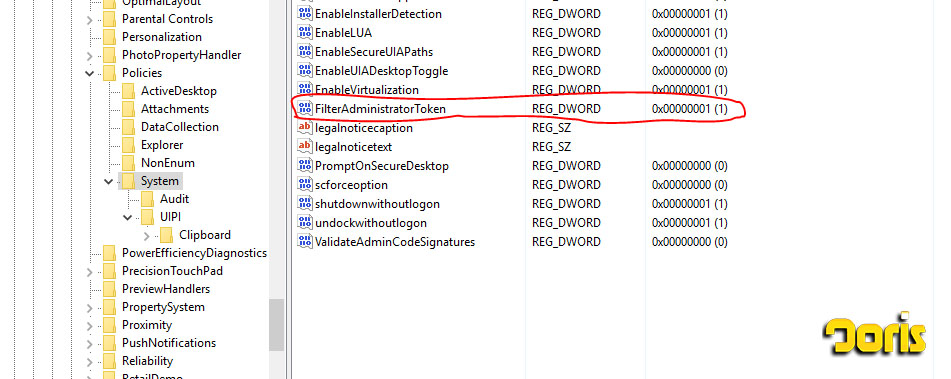This screenshot has height=379, width=951.
Task: Click the PromptOnSecureDesktop value name
Action: click(x=381, y=166)
